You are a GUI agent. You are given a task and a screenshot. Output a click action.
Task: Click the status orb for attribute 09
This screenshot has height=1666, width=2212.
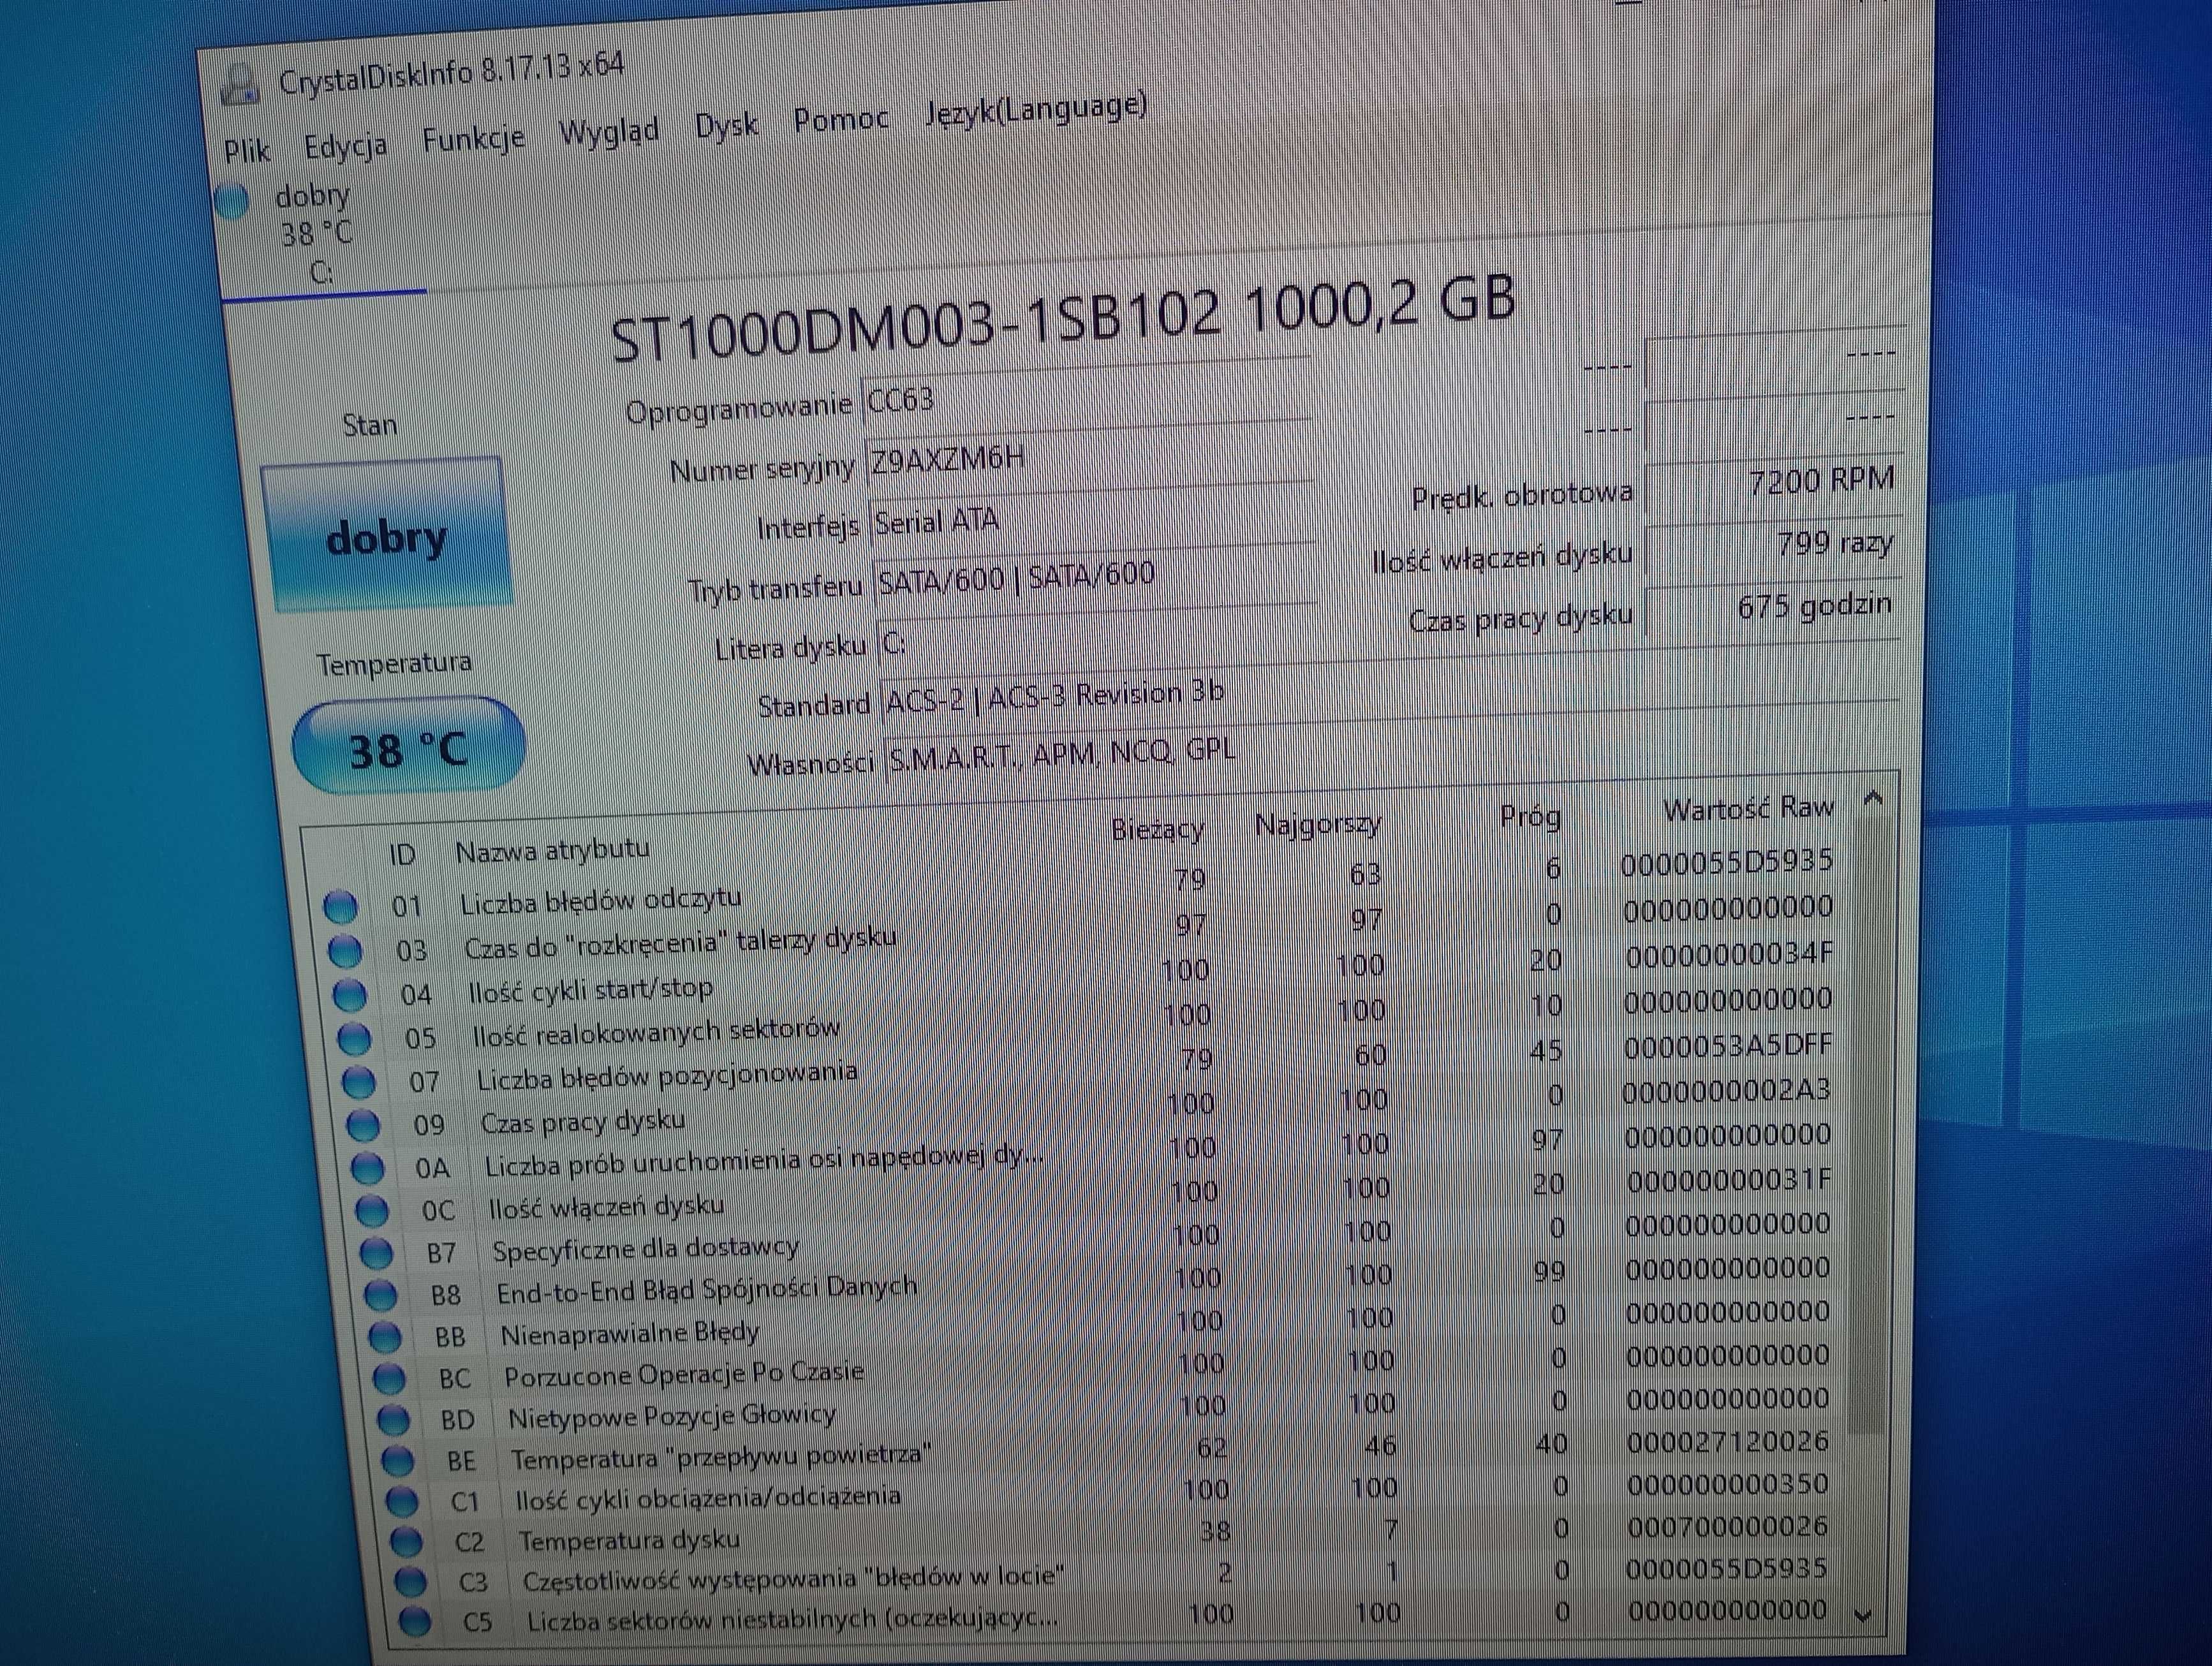point(363,1125)
